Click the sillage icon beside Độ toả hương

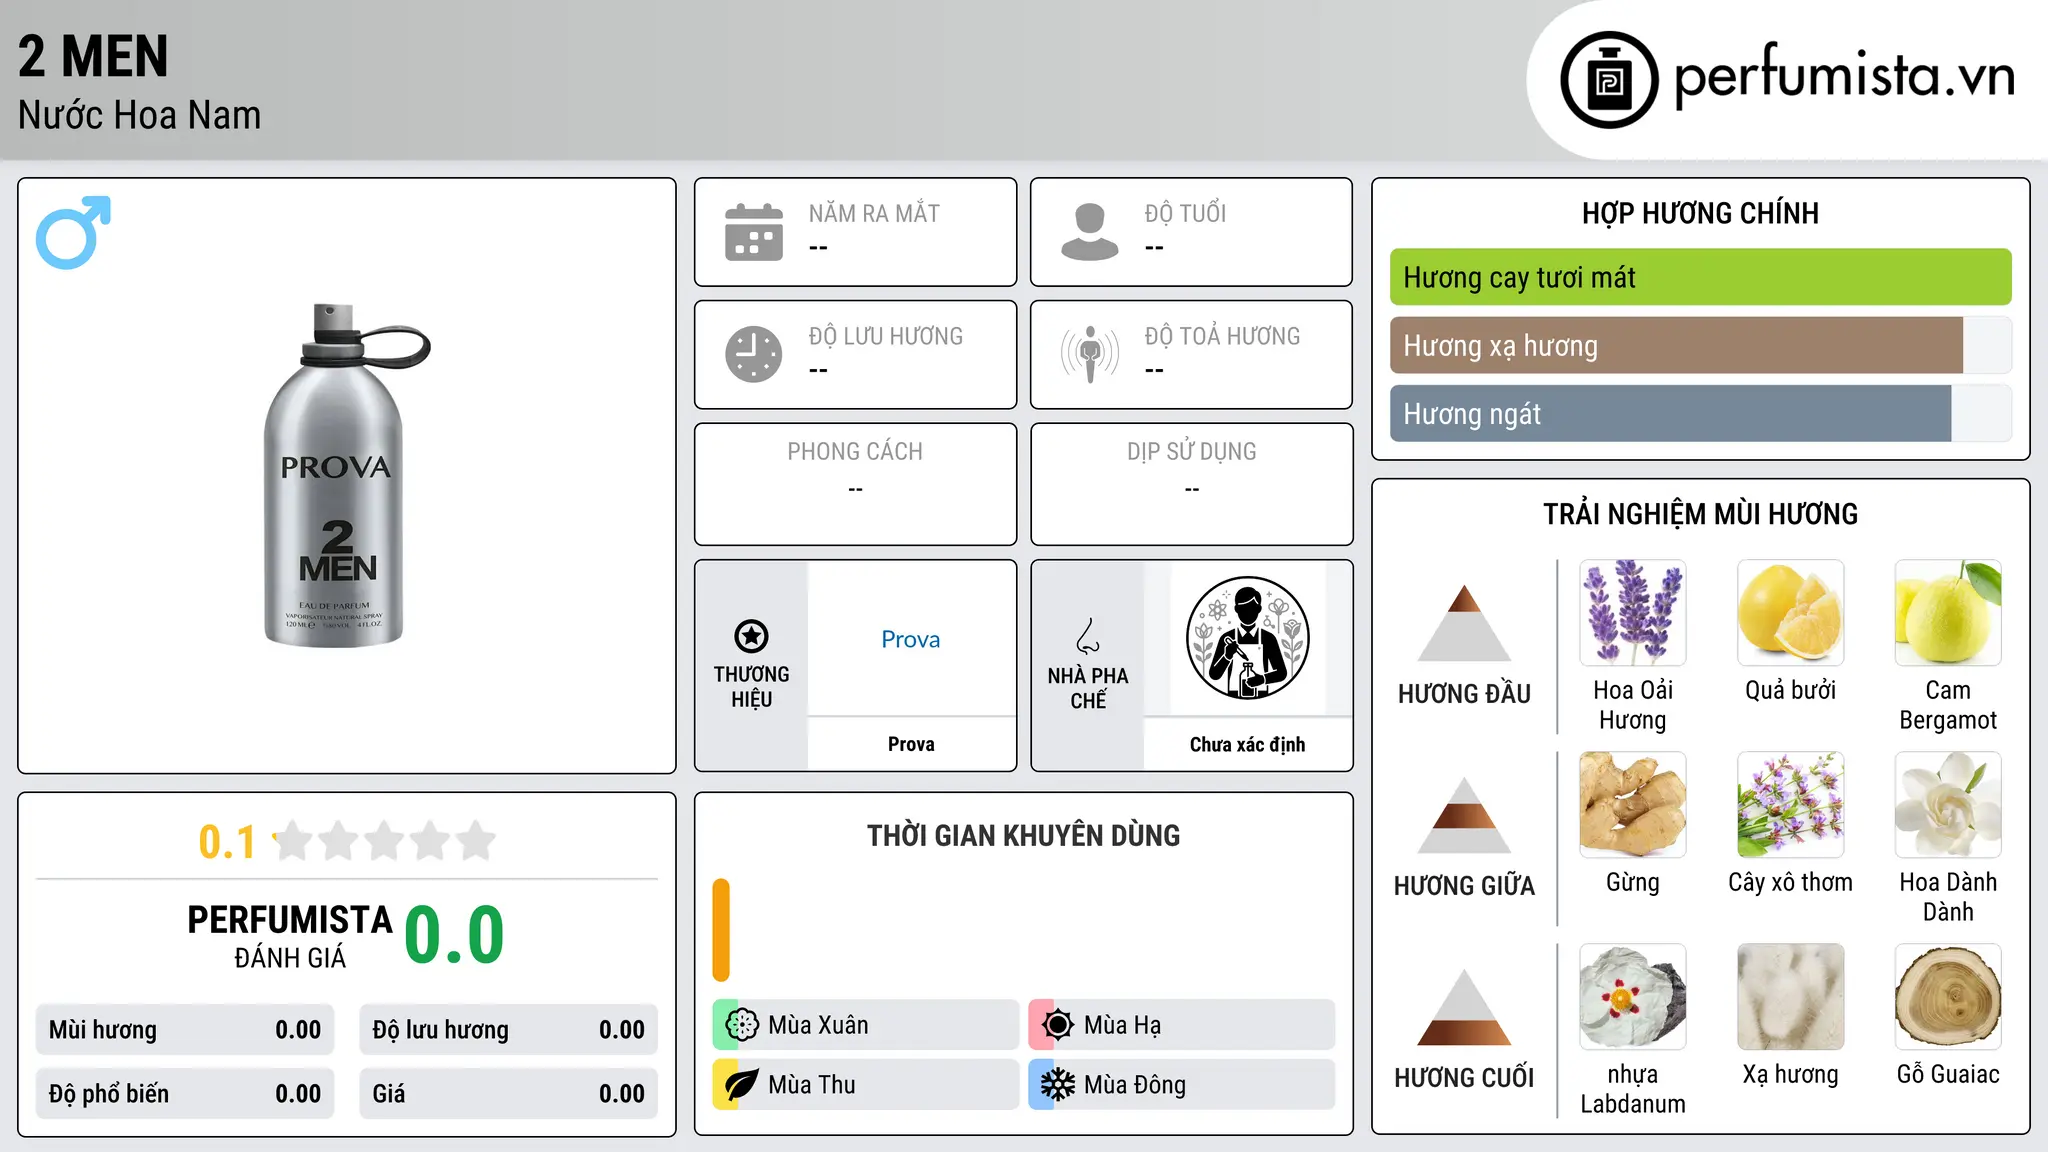pos(1090,354)
